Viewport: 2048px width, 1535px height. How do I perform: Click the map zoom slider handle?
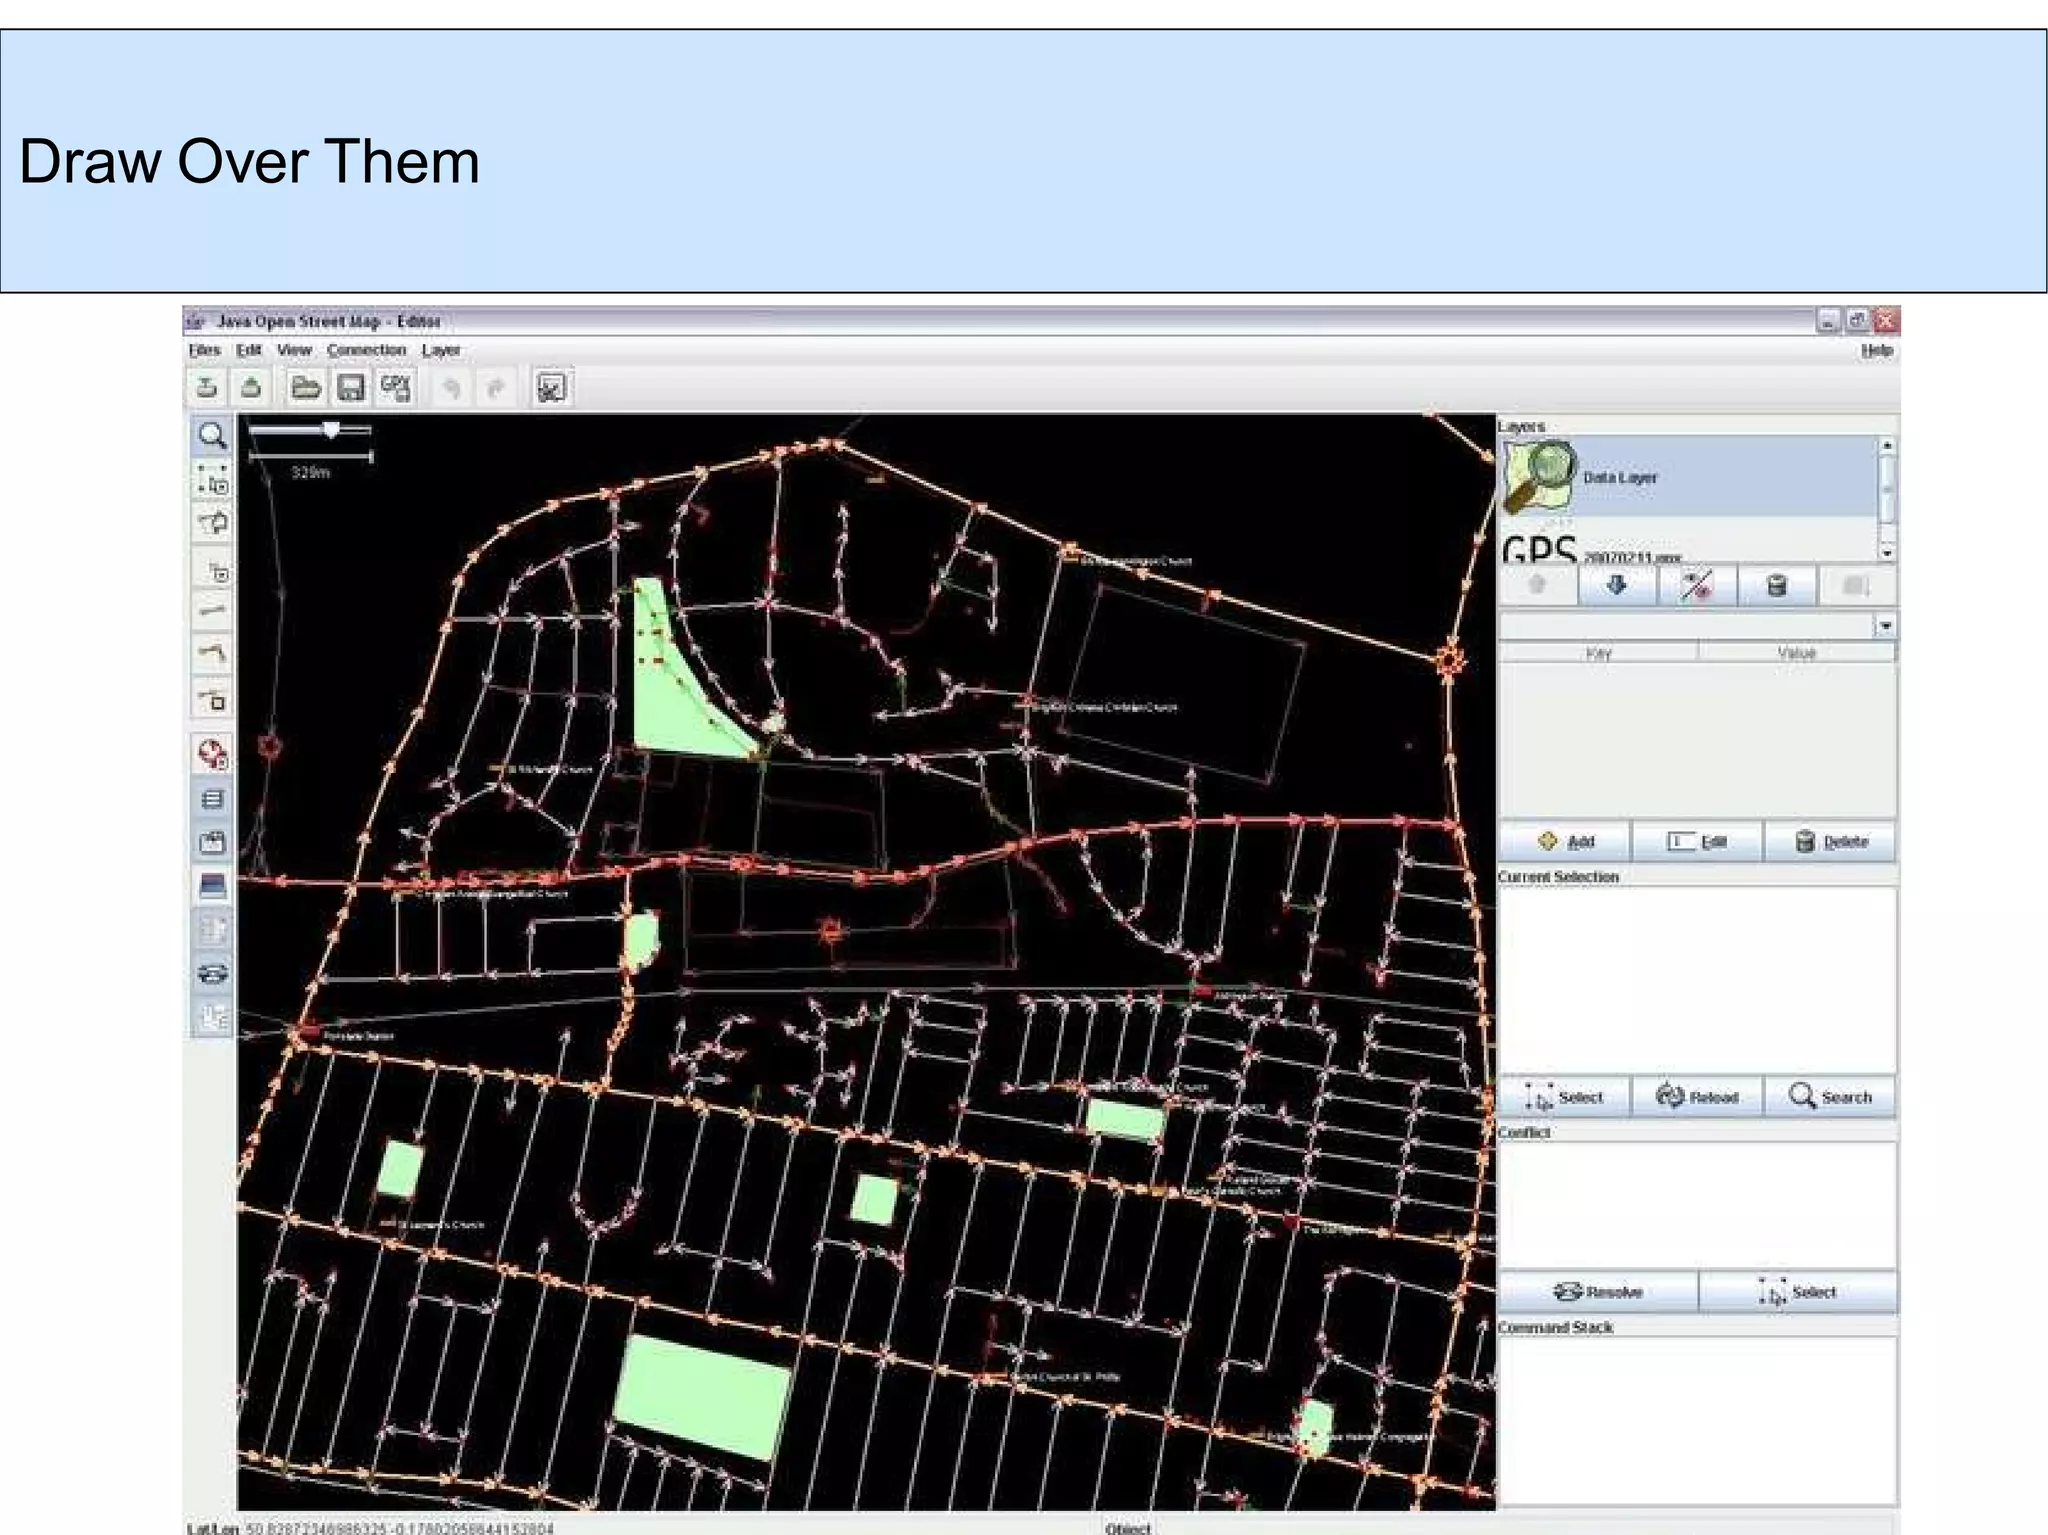[x=331, y=430]
